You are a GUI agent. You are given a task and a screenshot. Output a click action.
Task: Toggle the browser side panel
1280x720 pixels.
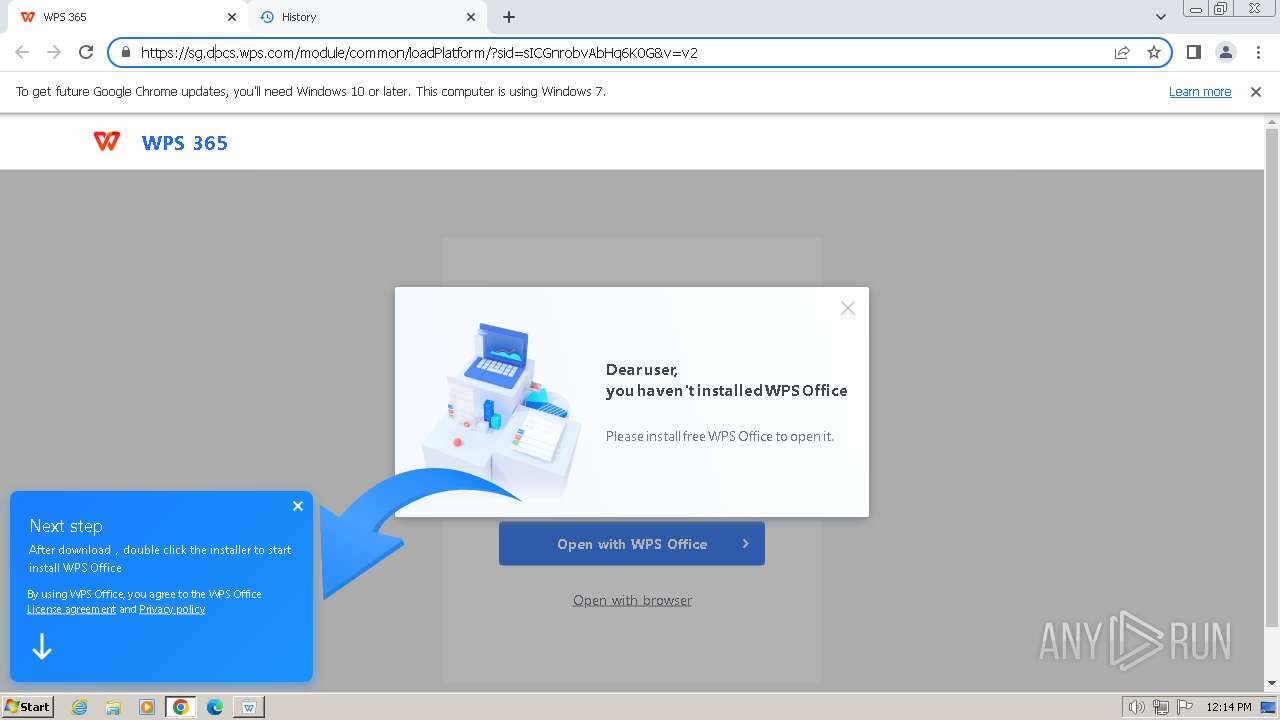tap(1193, 52)
